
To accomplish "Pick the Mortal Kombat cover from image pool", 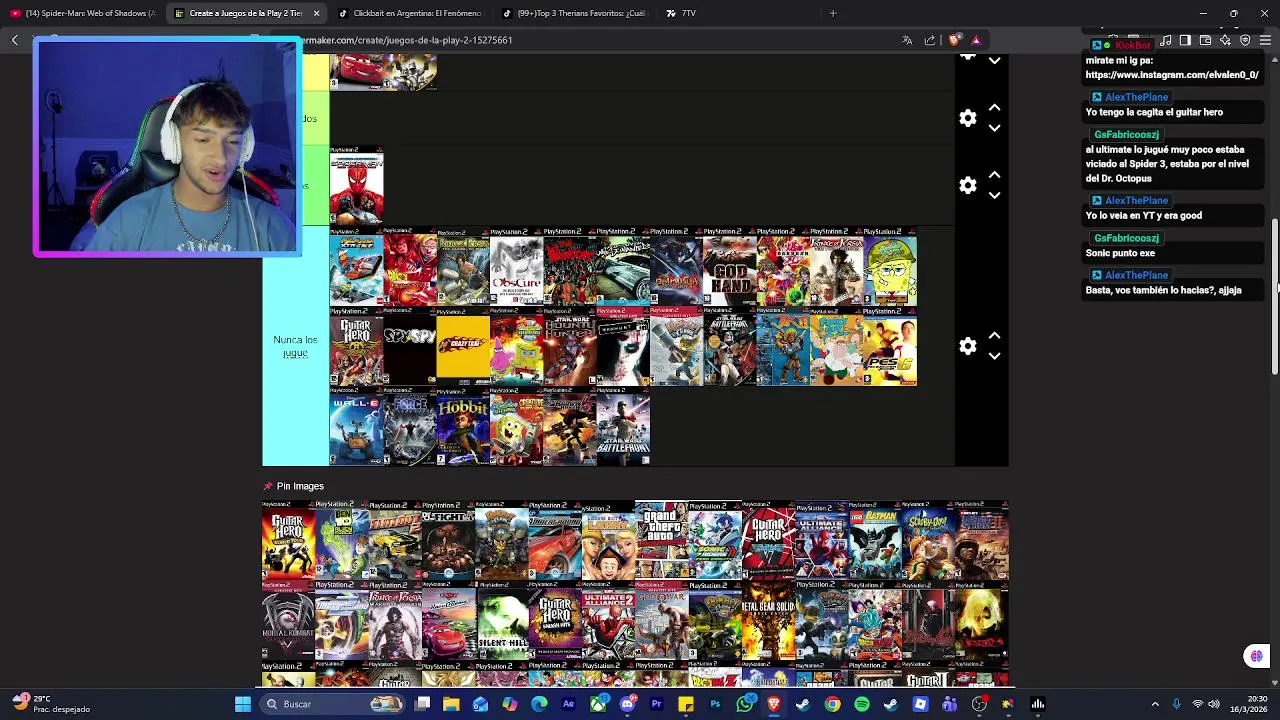I will point(289,622).
